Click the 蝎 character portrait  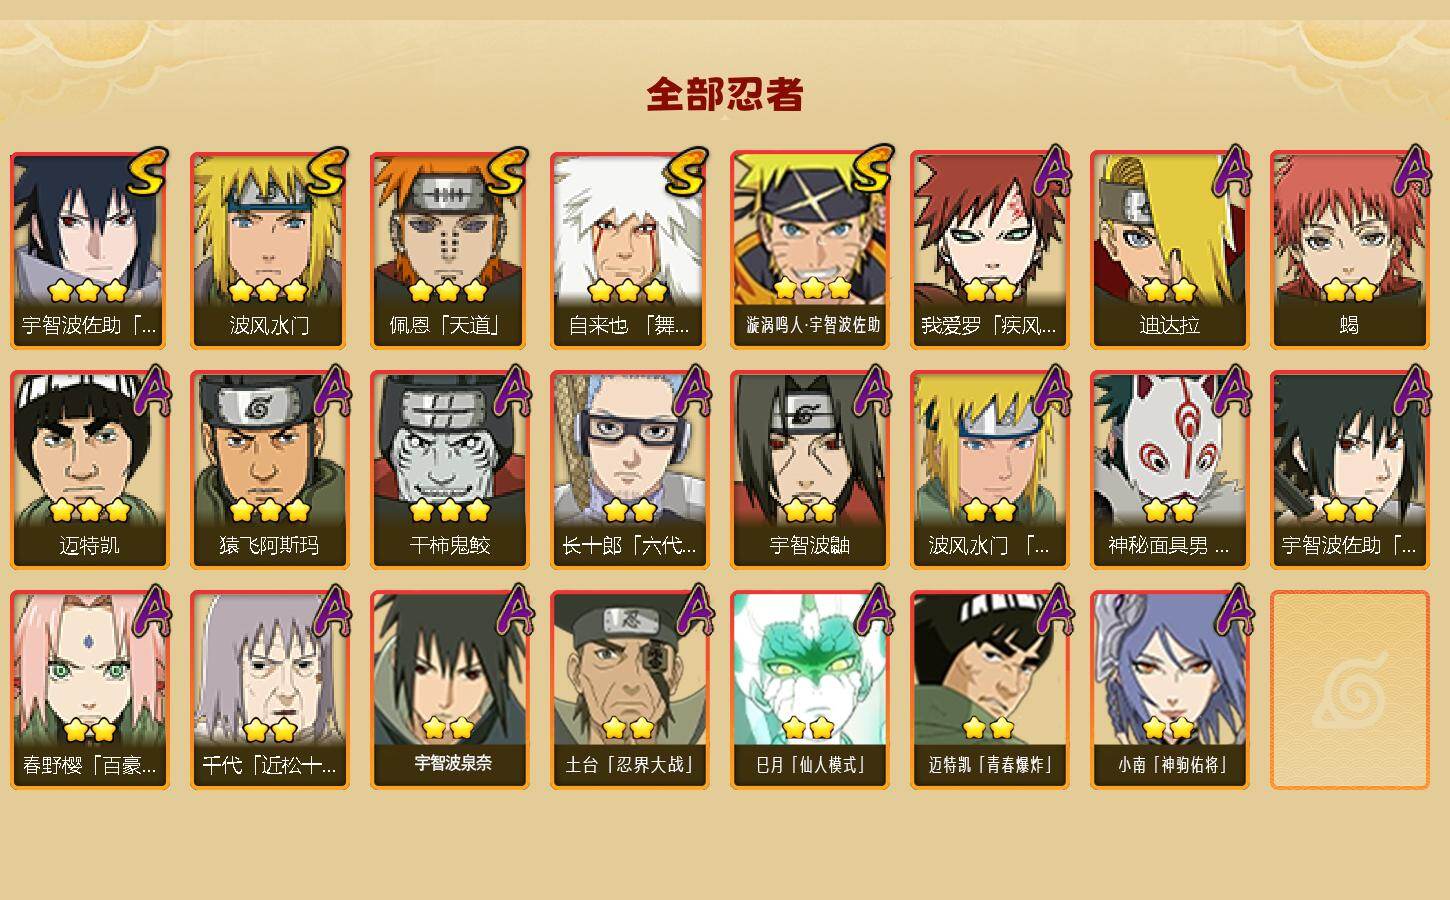coord(1349,250)
